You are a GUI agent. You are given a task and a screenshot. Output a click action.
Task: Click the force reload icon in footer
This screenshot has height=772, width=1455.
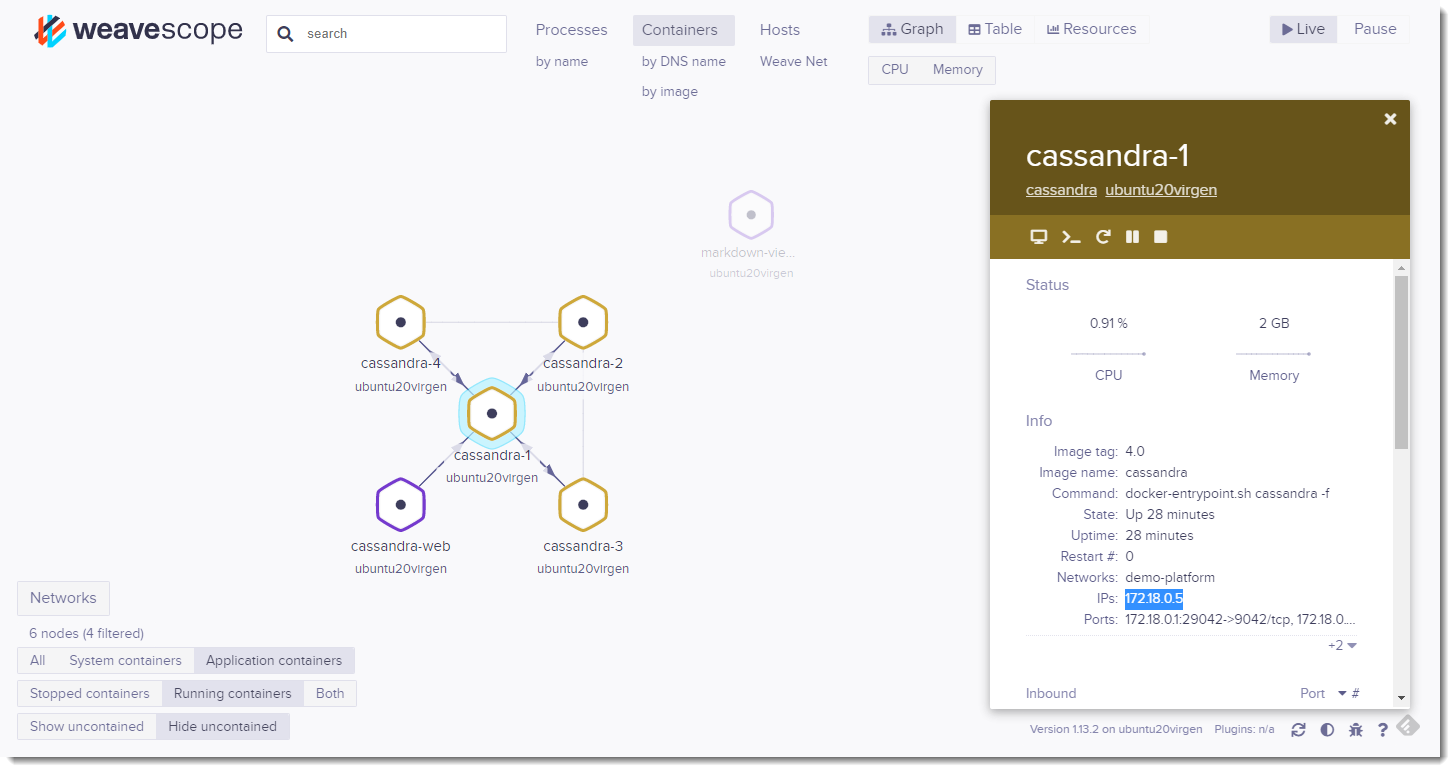click(1298, 730)
